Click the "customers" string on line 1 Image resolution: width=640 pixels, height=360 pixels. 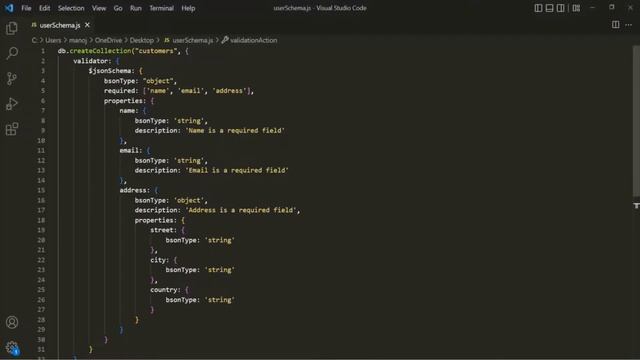156,51
